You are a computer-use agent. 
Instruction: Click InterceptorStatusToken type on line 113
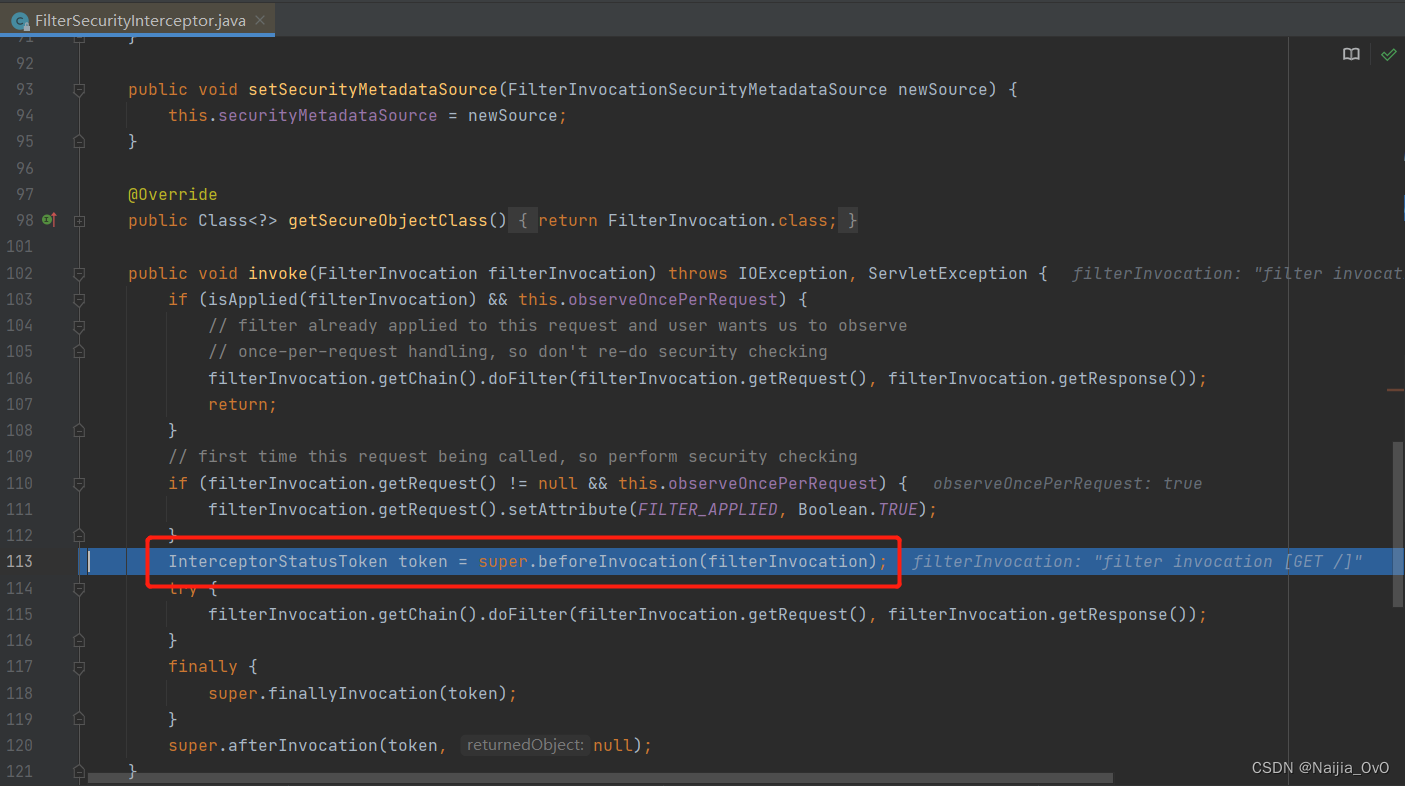pyautogui.click(x=278, y=561)
